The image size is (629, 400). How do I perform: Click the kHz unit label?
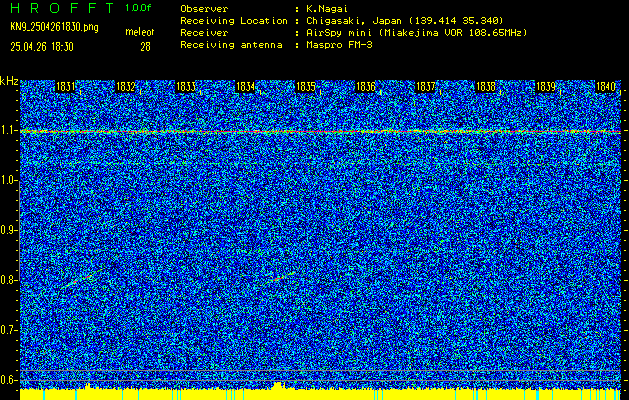click(x=9, y=81)
